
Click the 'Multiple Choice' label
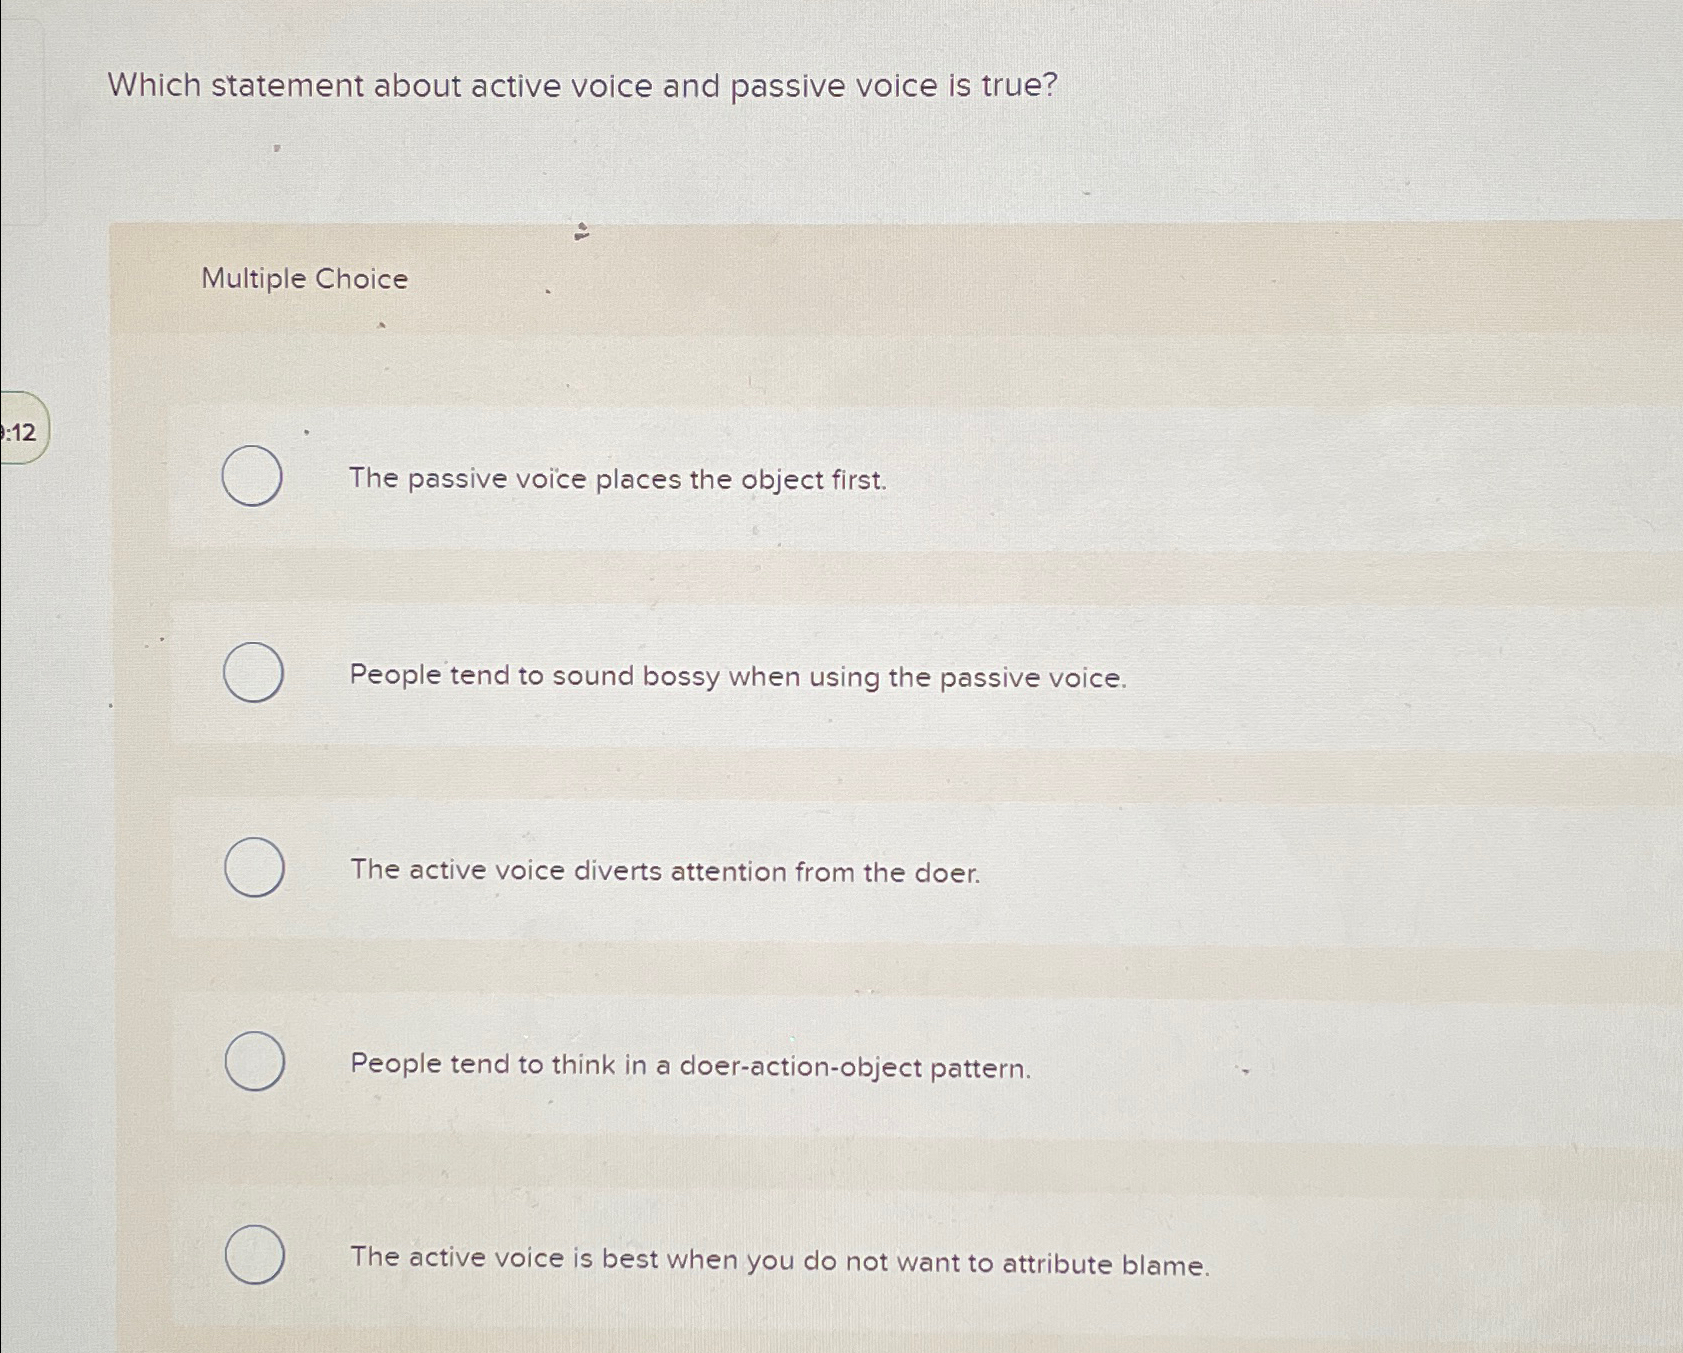(x=304, y=280)
